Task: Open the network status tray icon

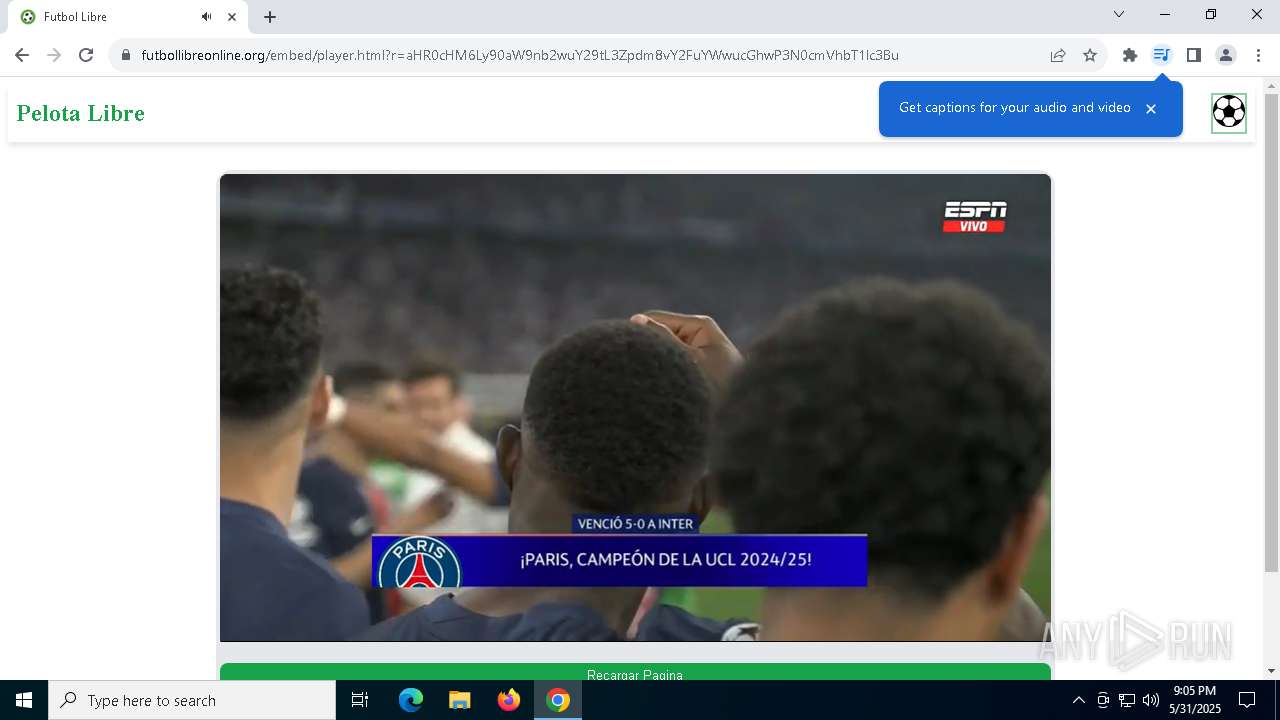Action: (x=1127, y=700)
